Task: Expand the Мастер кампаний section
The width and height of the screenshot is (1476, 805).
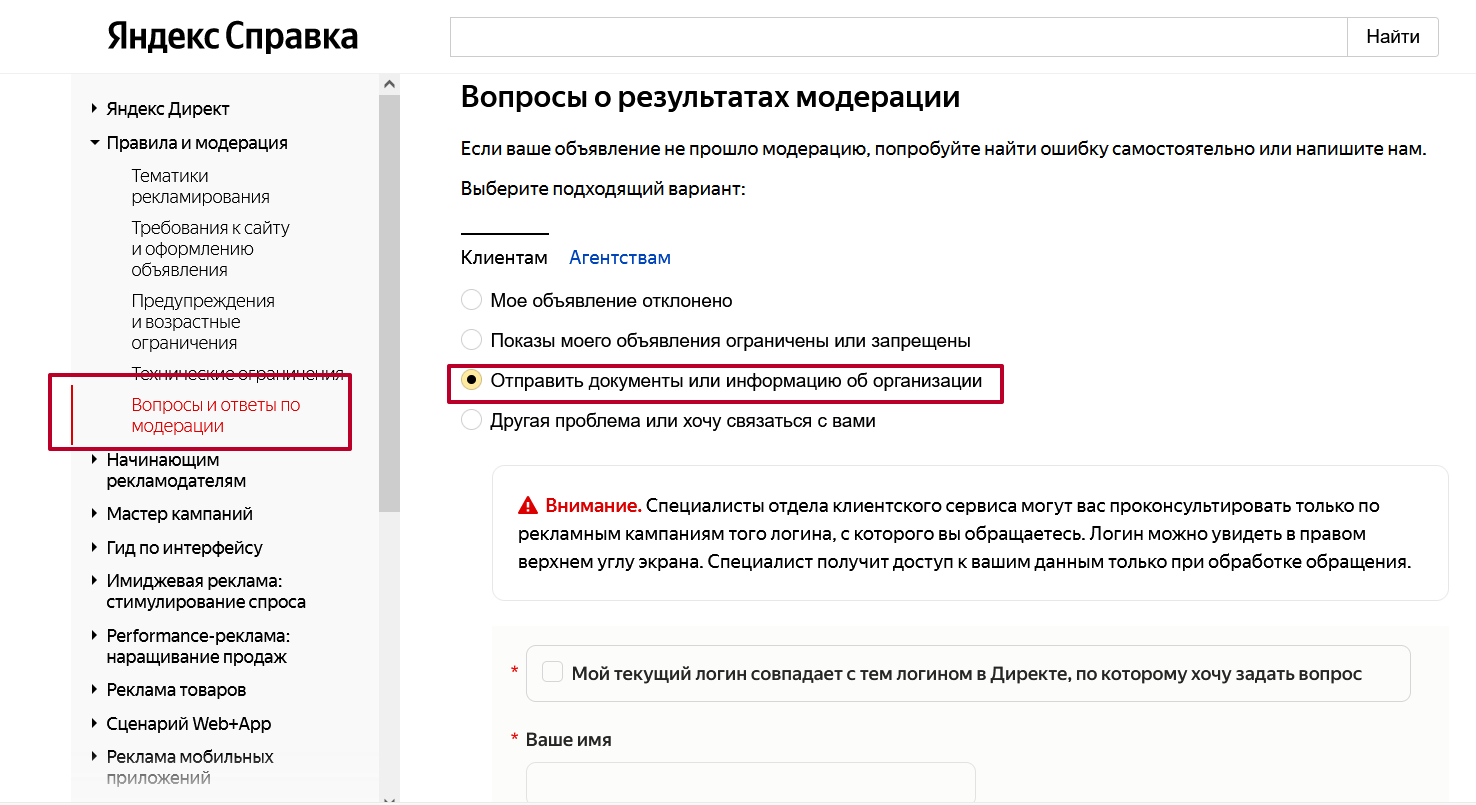Action: (94, 514)
